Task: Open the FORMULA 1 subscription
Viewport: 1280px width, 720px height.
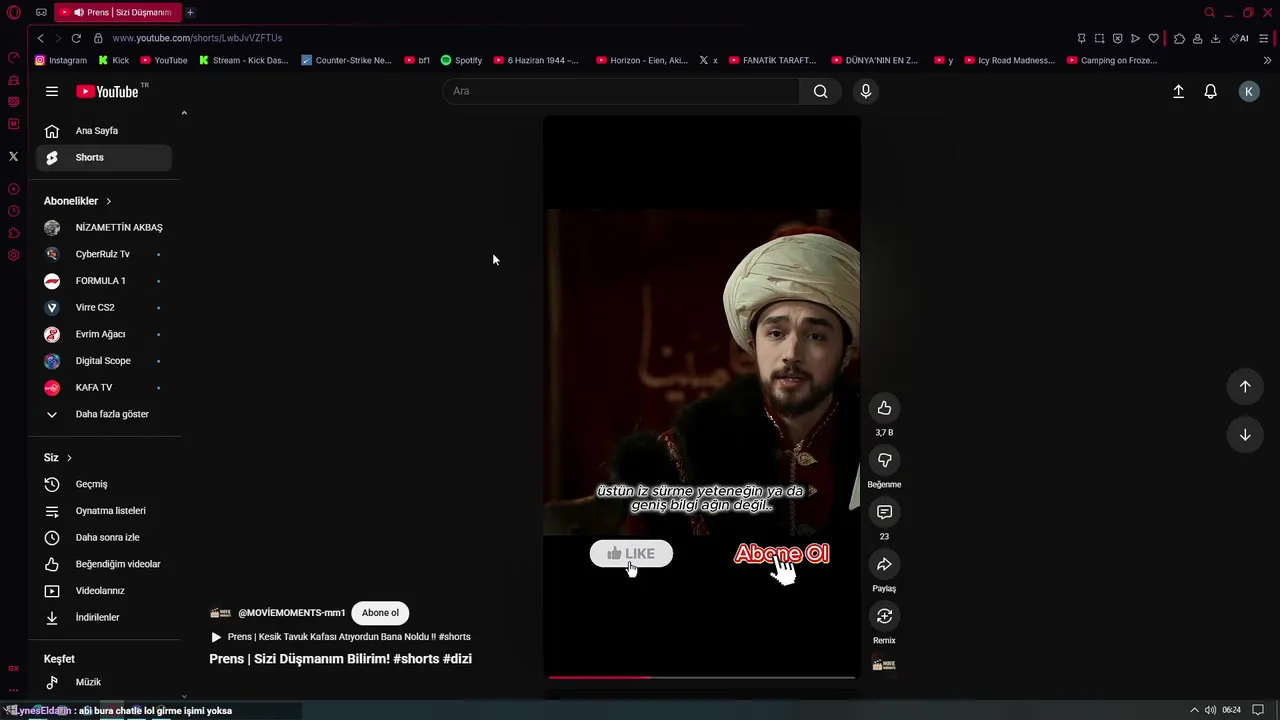Action: (104, 281)
